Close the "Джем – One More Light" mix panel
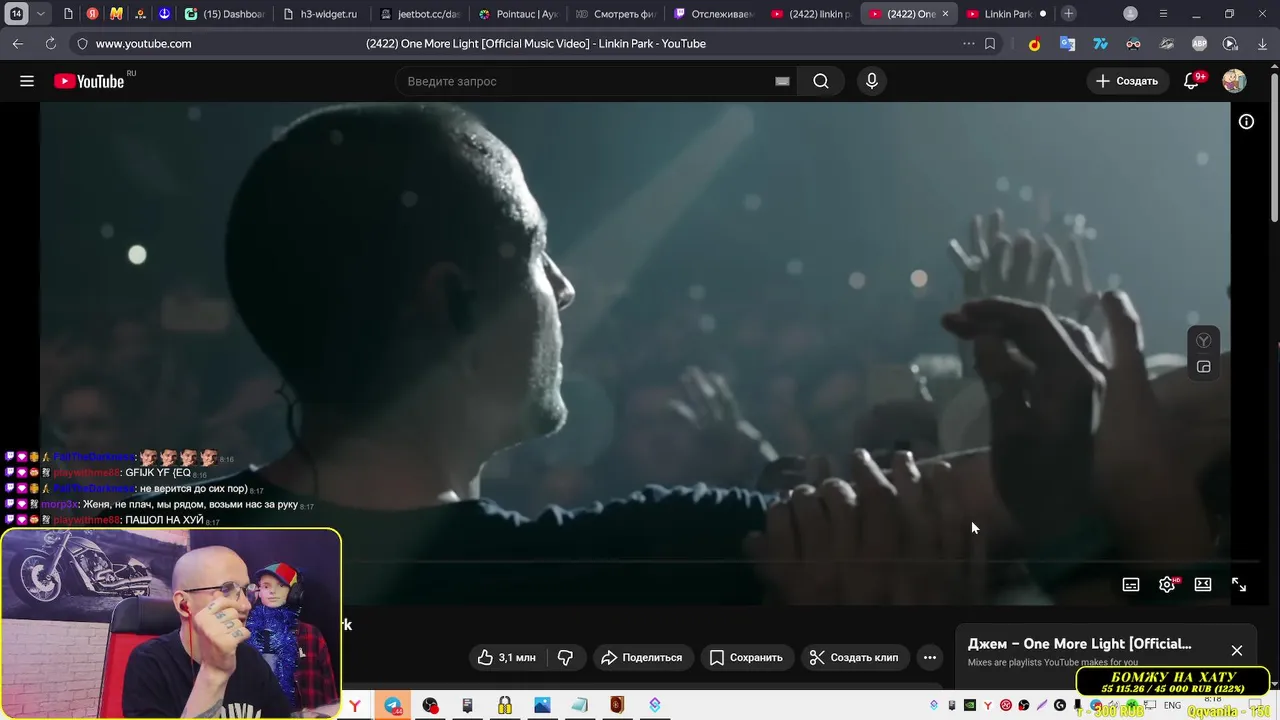This screenshot has width=1280, height=720. coord(1237,650)
